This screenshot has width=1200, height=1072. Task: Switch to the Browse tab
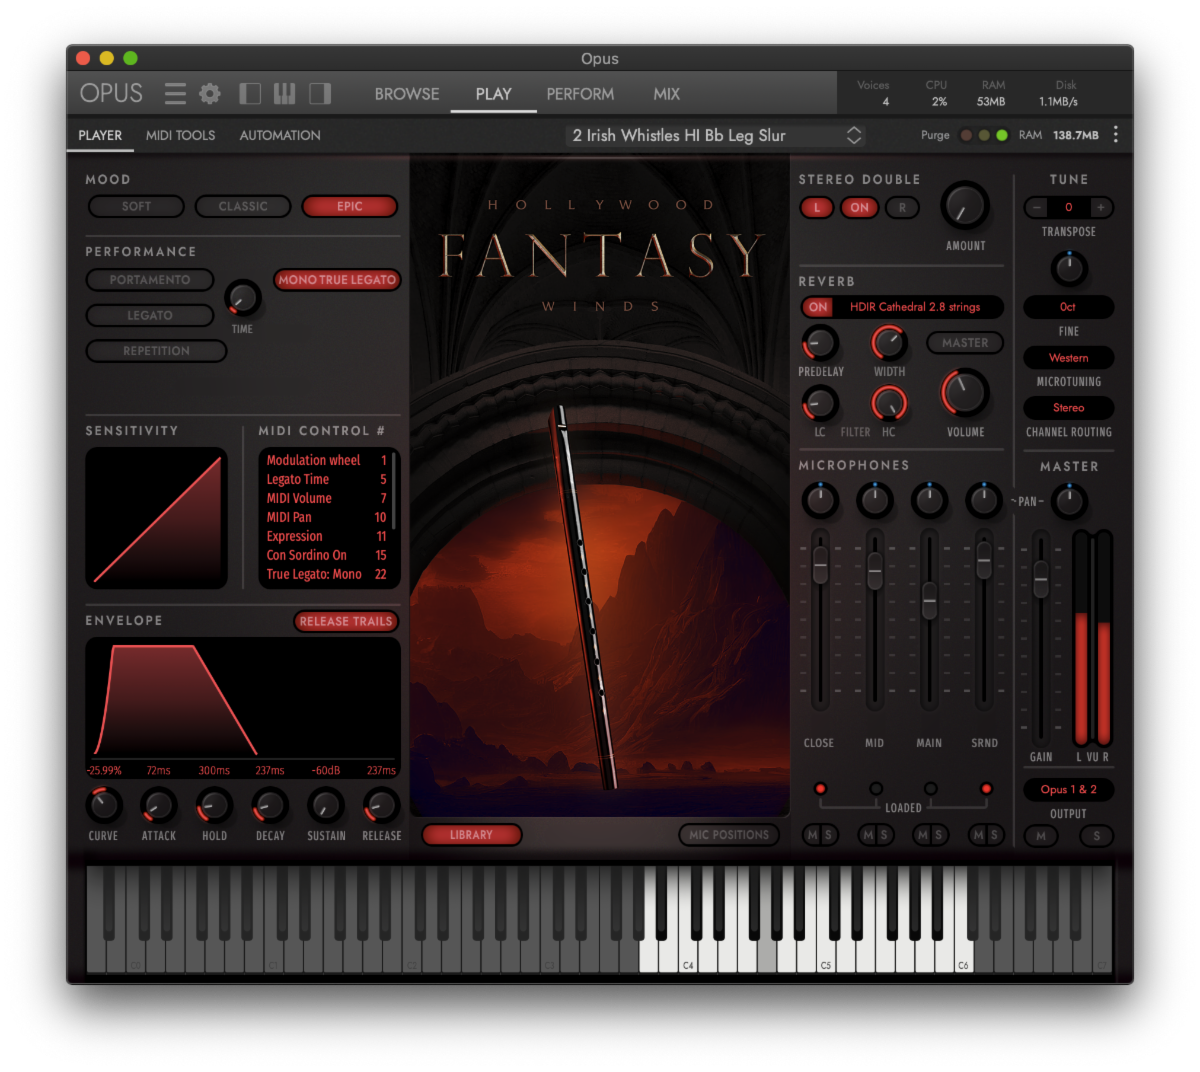[x=407, y=94]
